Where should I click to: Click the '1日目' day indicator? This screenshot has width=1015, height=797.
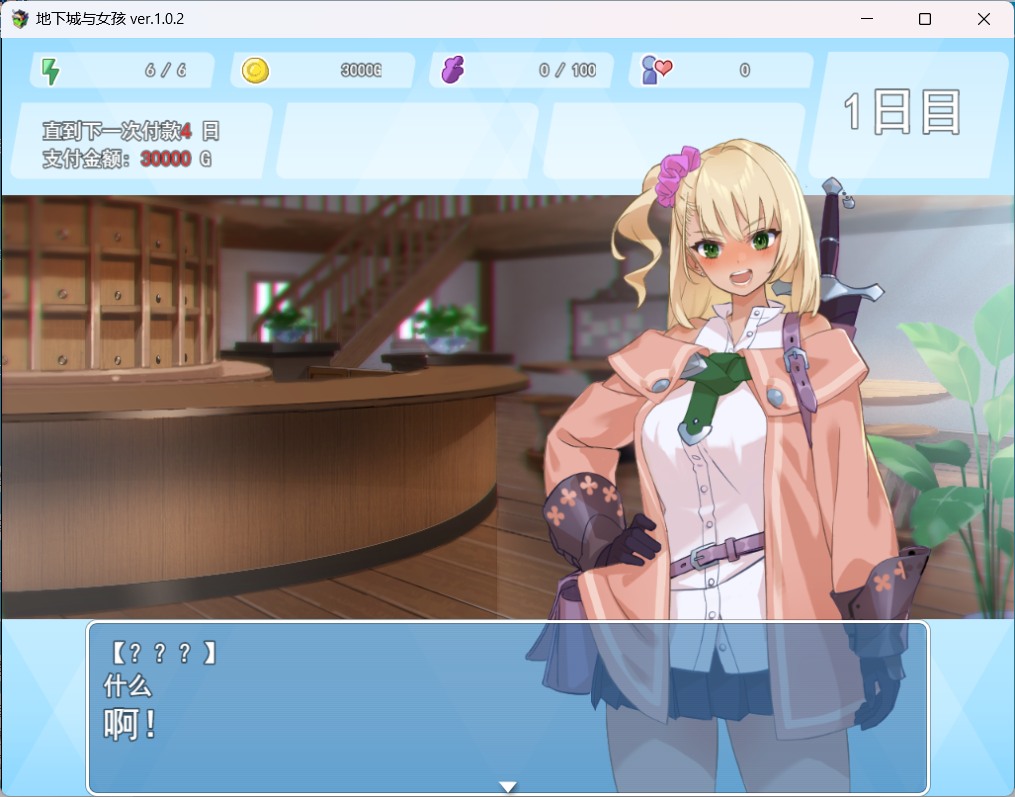point(902,110)
